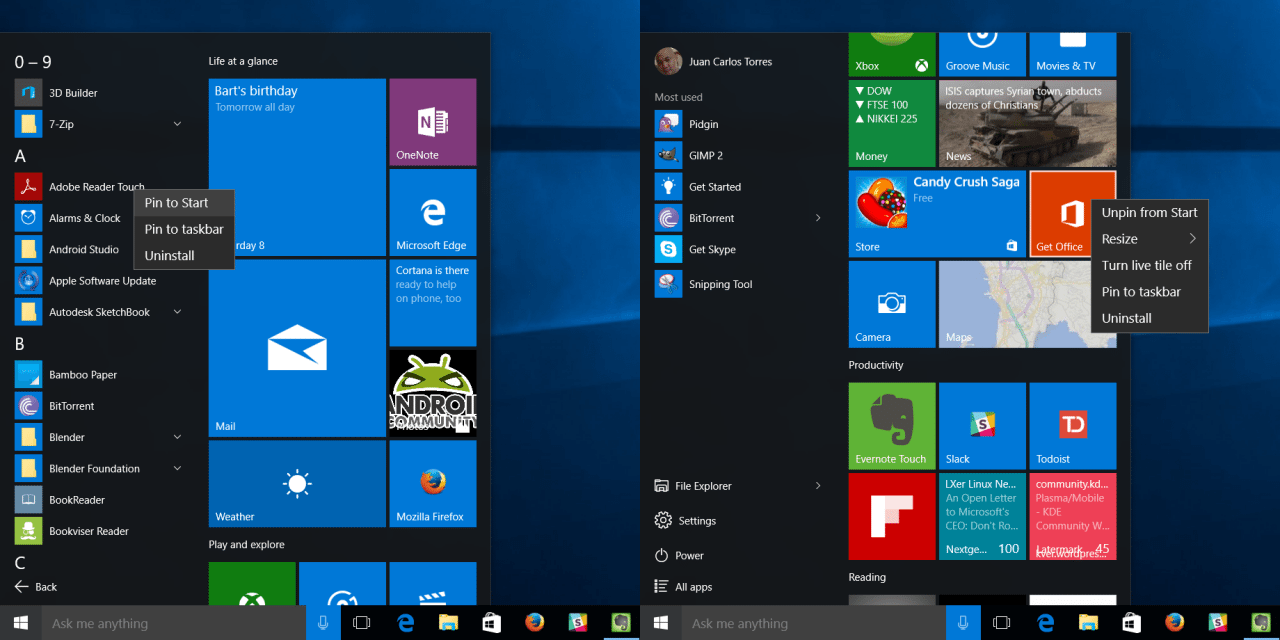Click the Android Studio folder icon

28,249
